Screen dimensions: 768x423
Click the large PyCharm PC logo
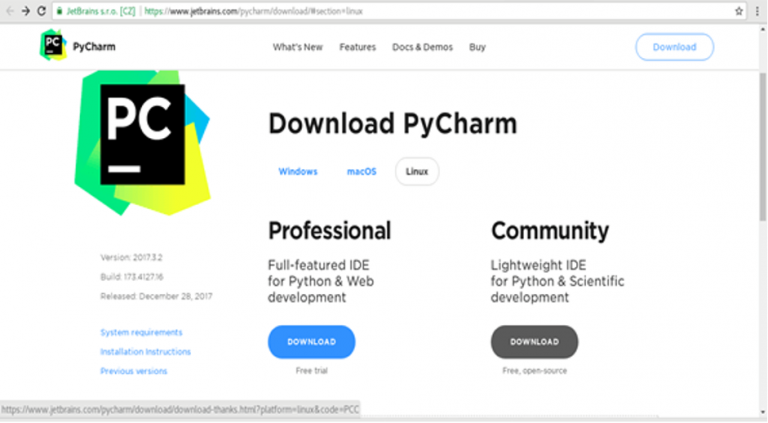coord(142,142)
